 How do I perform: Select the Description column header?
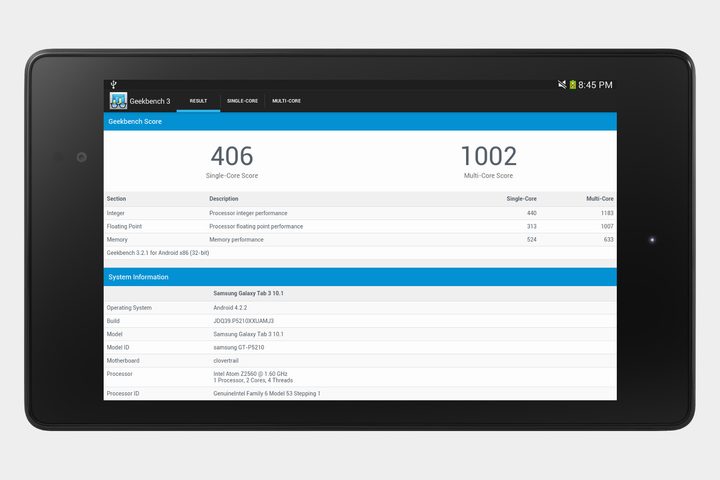tap(224, 199)
